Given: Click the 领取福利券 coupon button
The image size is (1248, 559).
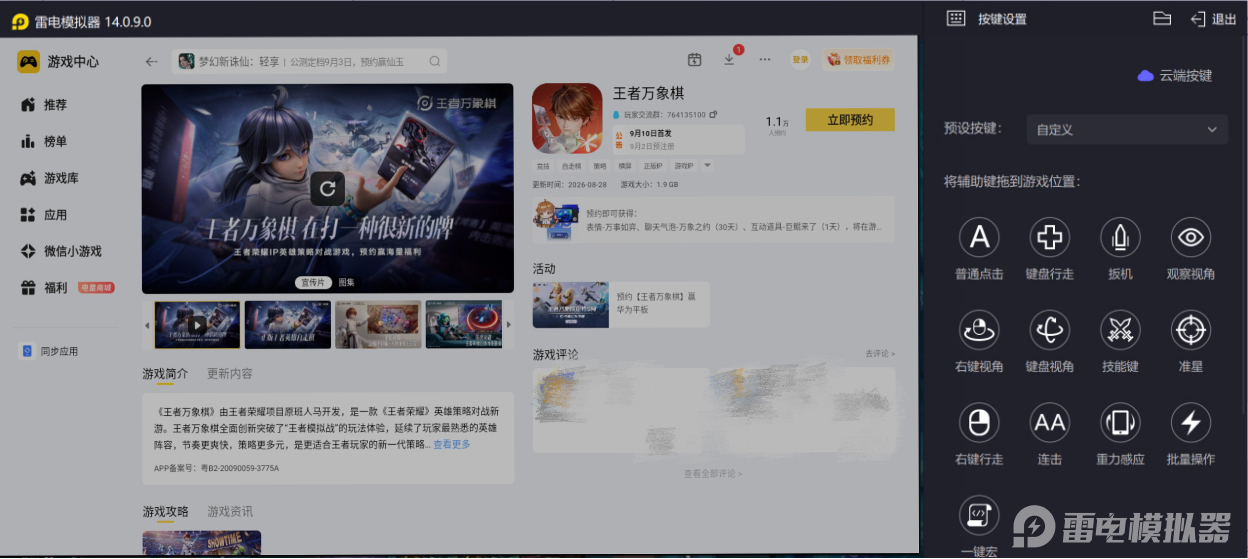Looking at the screenshot, I should point(858,60).
